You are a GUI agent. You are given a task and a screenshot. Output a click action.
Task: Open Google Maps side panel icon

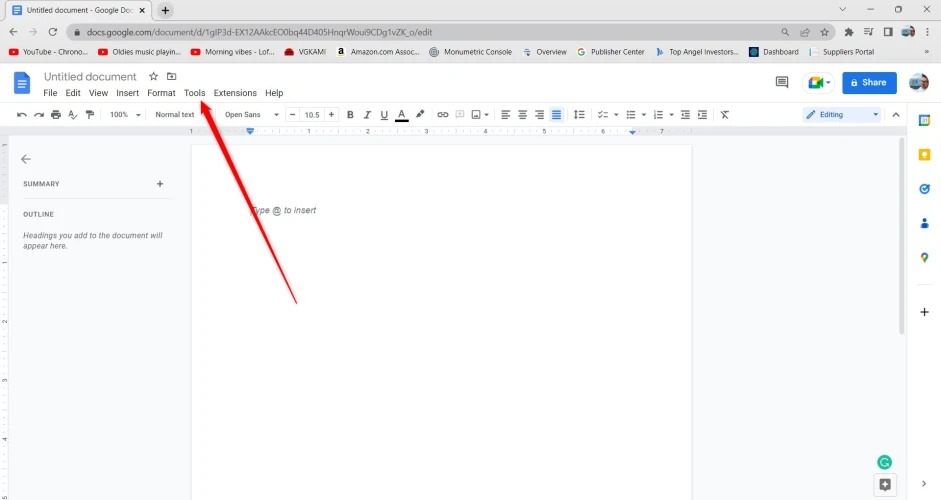click(924, 257)
